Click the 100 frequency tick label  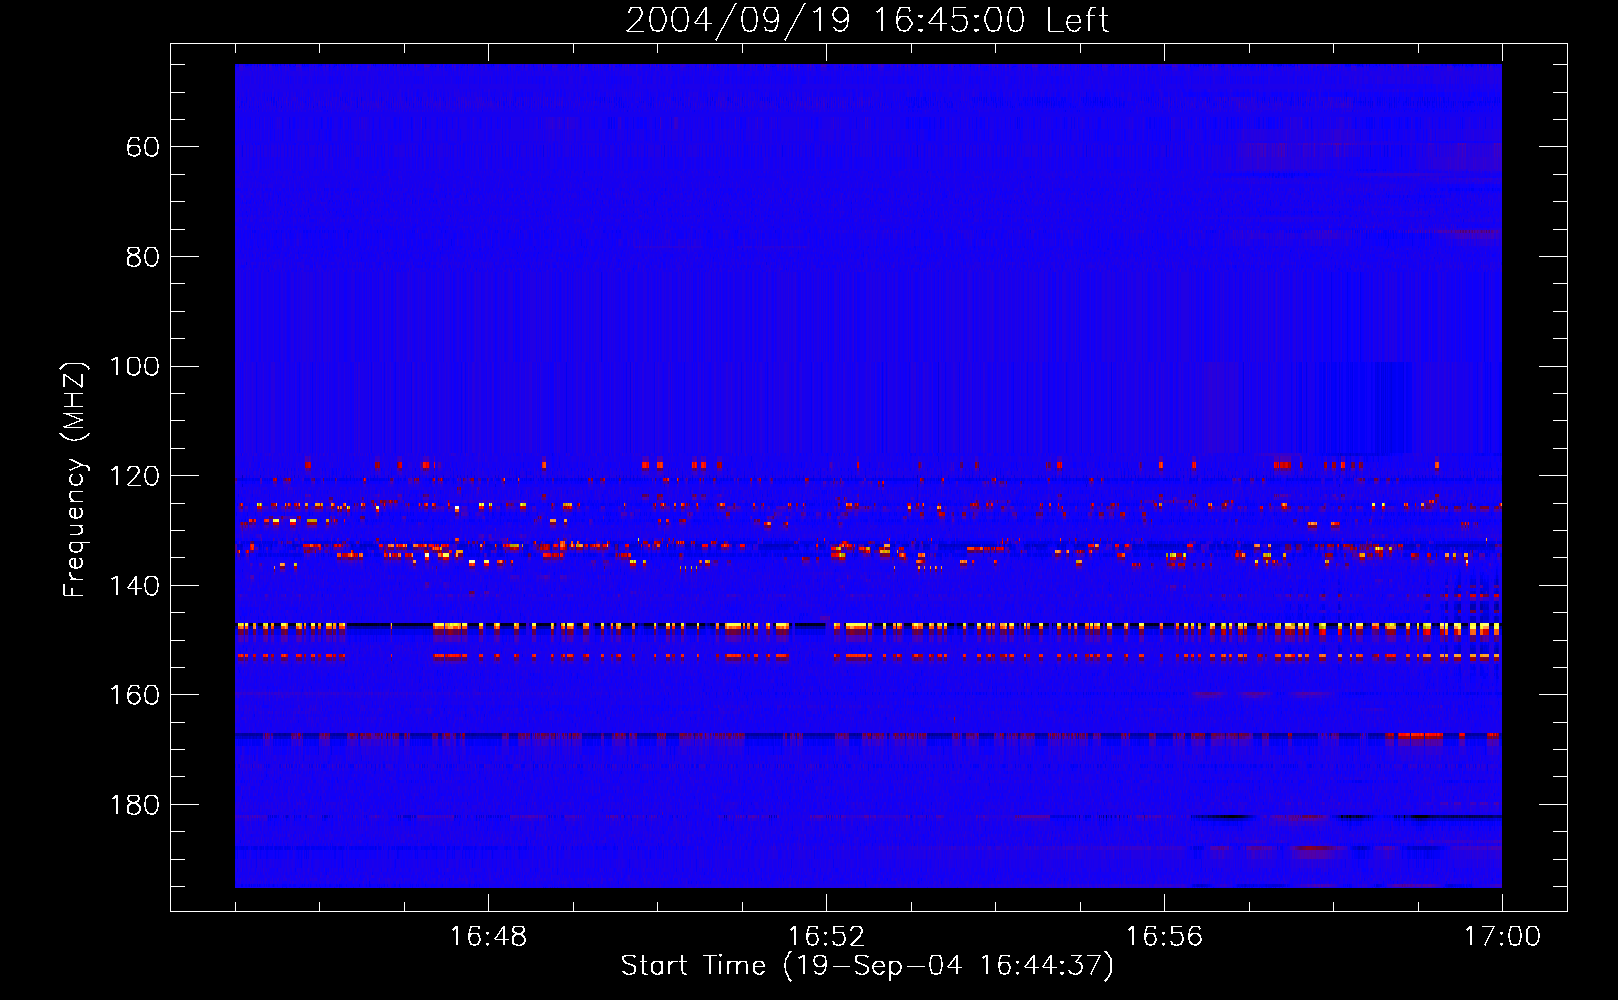click(135, 367)
